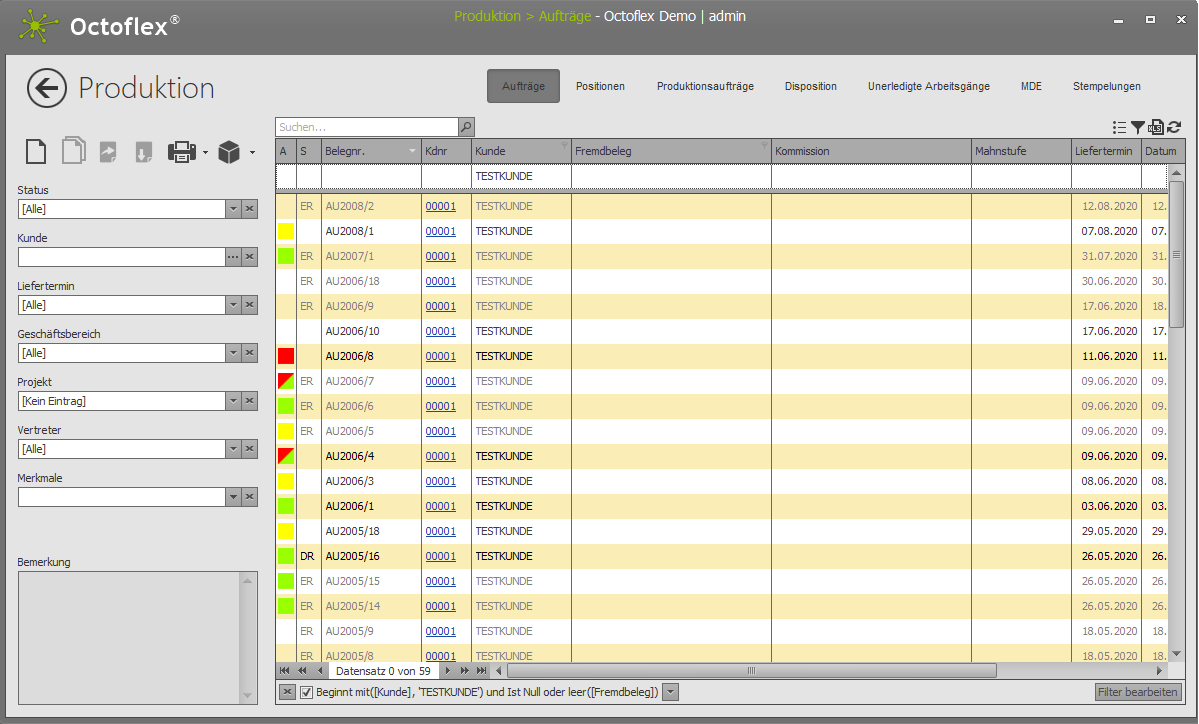Open the Liefertermin dropdown list
The image size is (1199, 724).
233,305
